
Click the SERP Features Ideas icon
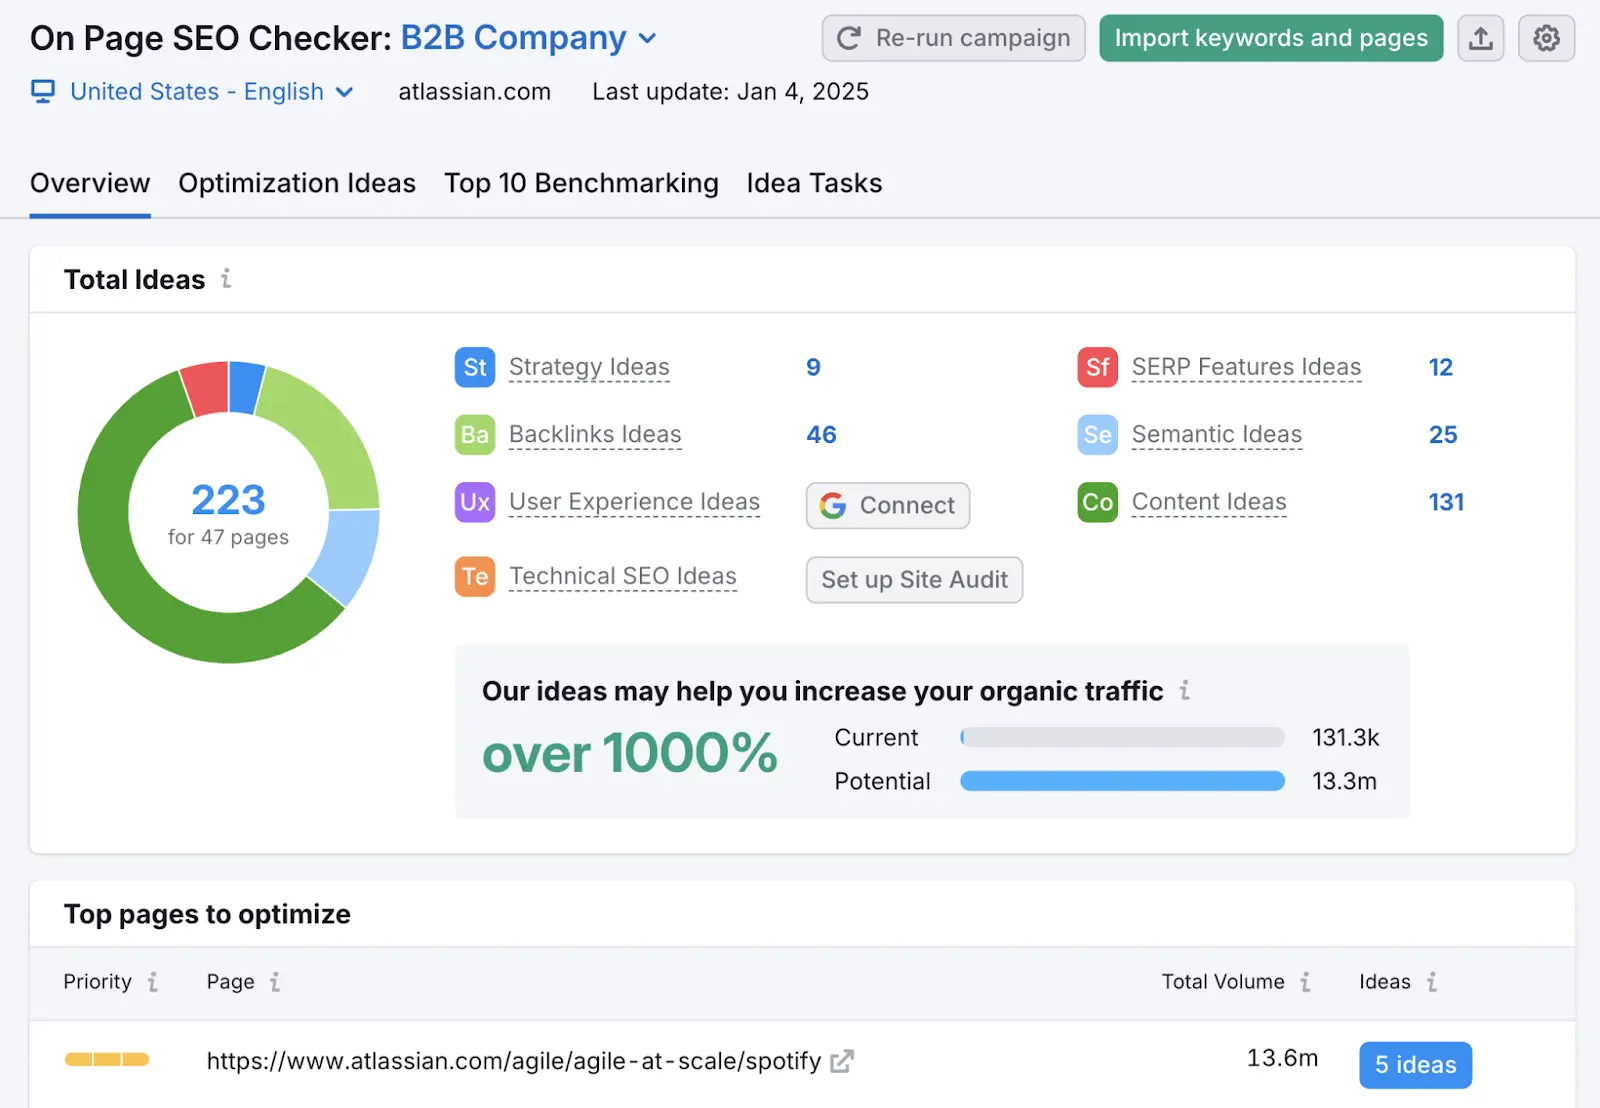point(1097,367)
